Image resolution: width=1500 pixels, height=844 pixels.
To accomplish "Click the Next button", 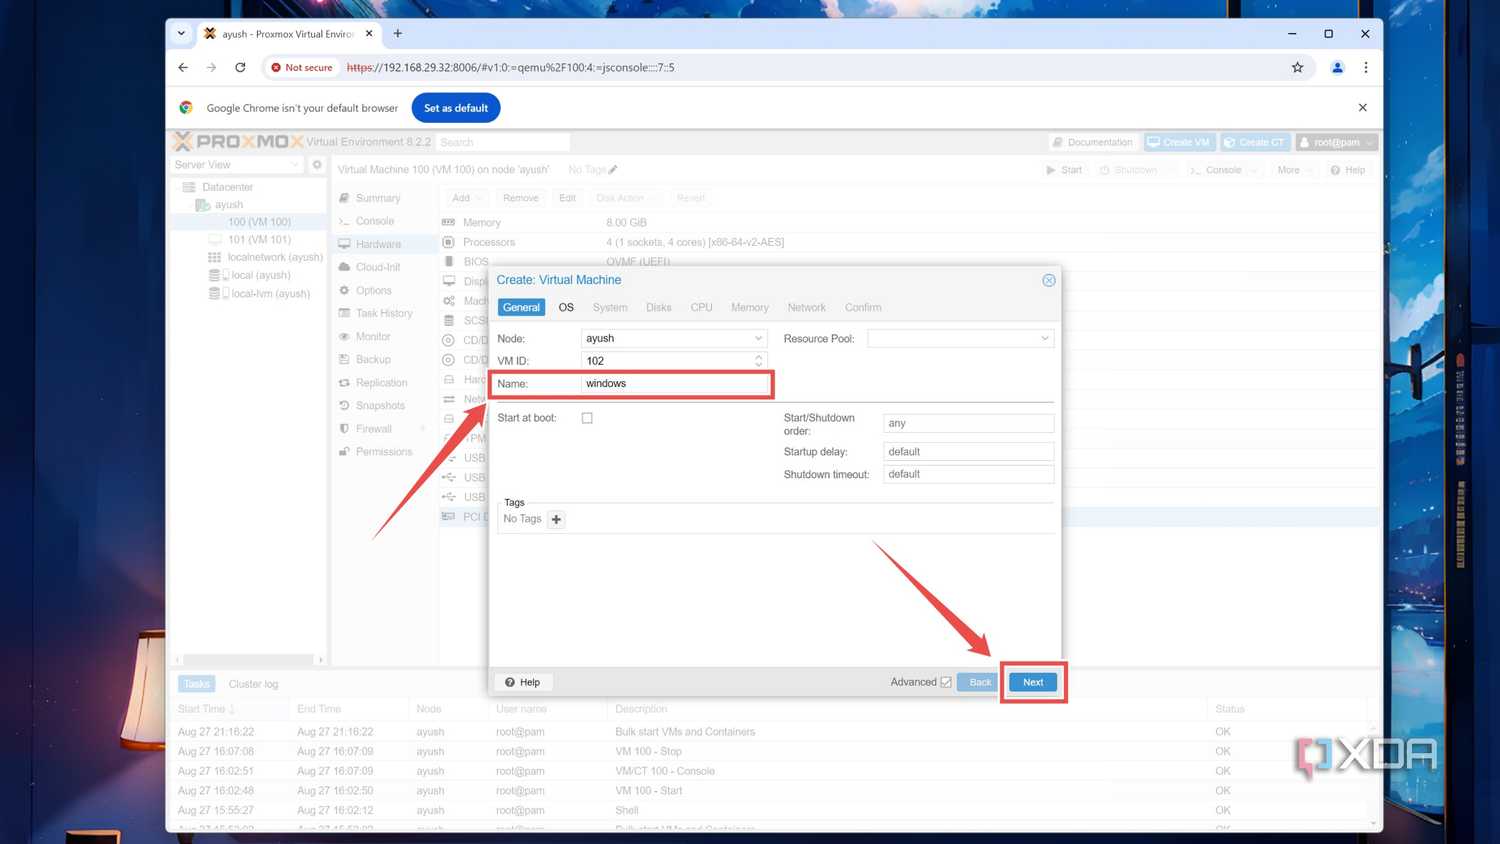I will pyautogui.click(x=1033, y=682).
